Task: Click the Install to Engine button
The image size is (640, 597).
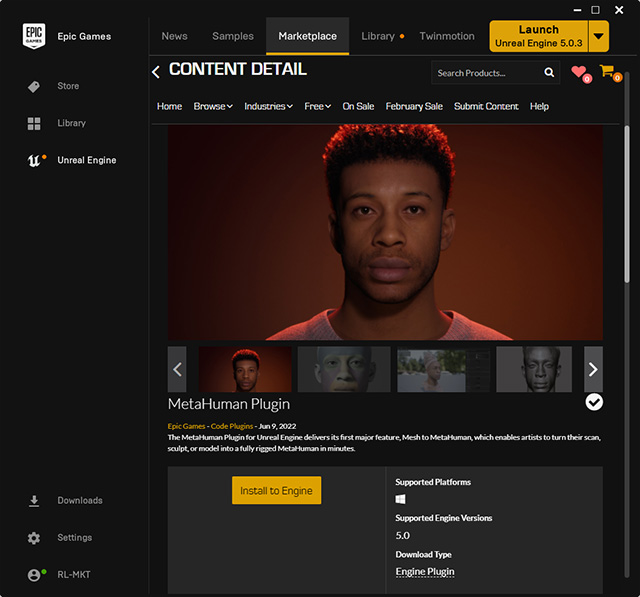Action: point(276,490)
